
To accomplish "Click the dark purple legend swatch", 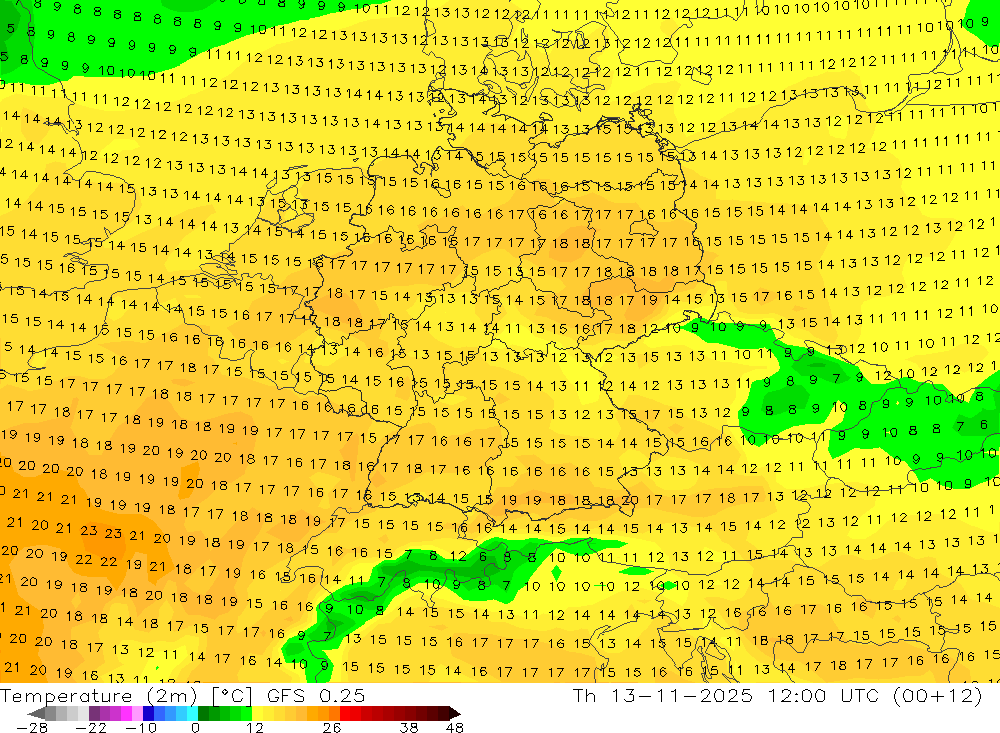I will pos(94,713).
